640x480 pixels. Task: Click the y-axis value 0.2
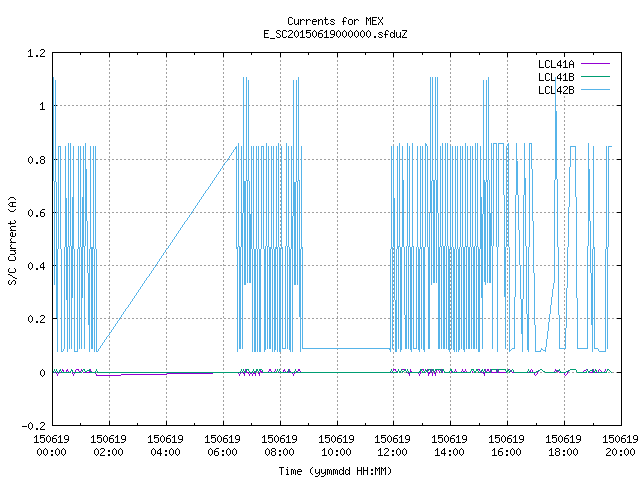36,319
